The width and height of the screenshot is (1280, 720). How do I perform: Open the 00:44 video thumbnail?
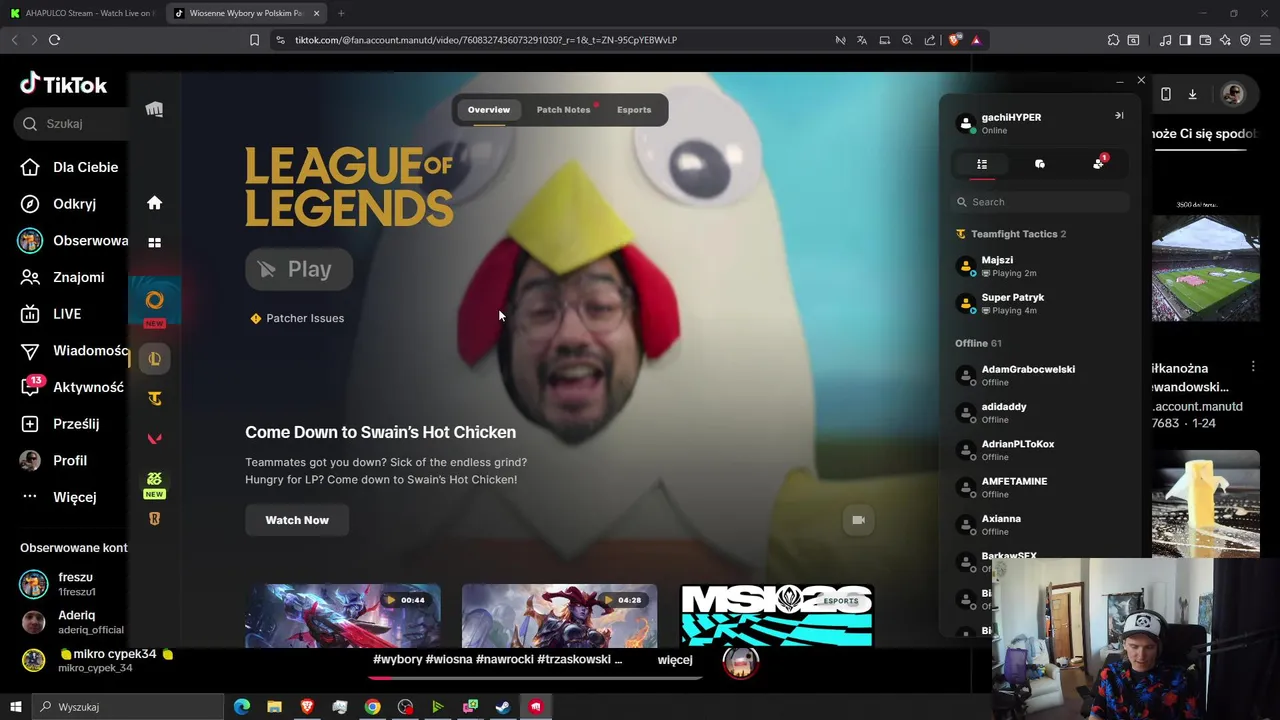[343, 616]
